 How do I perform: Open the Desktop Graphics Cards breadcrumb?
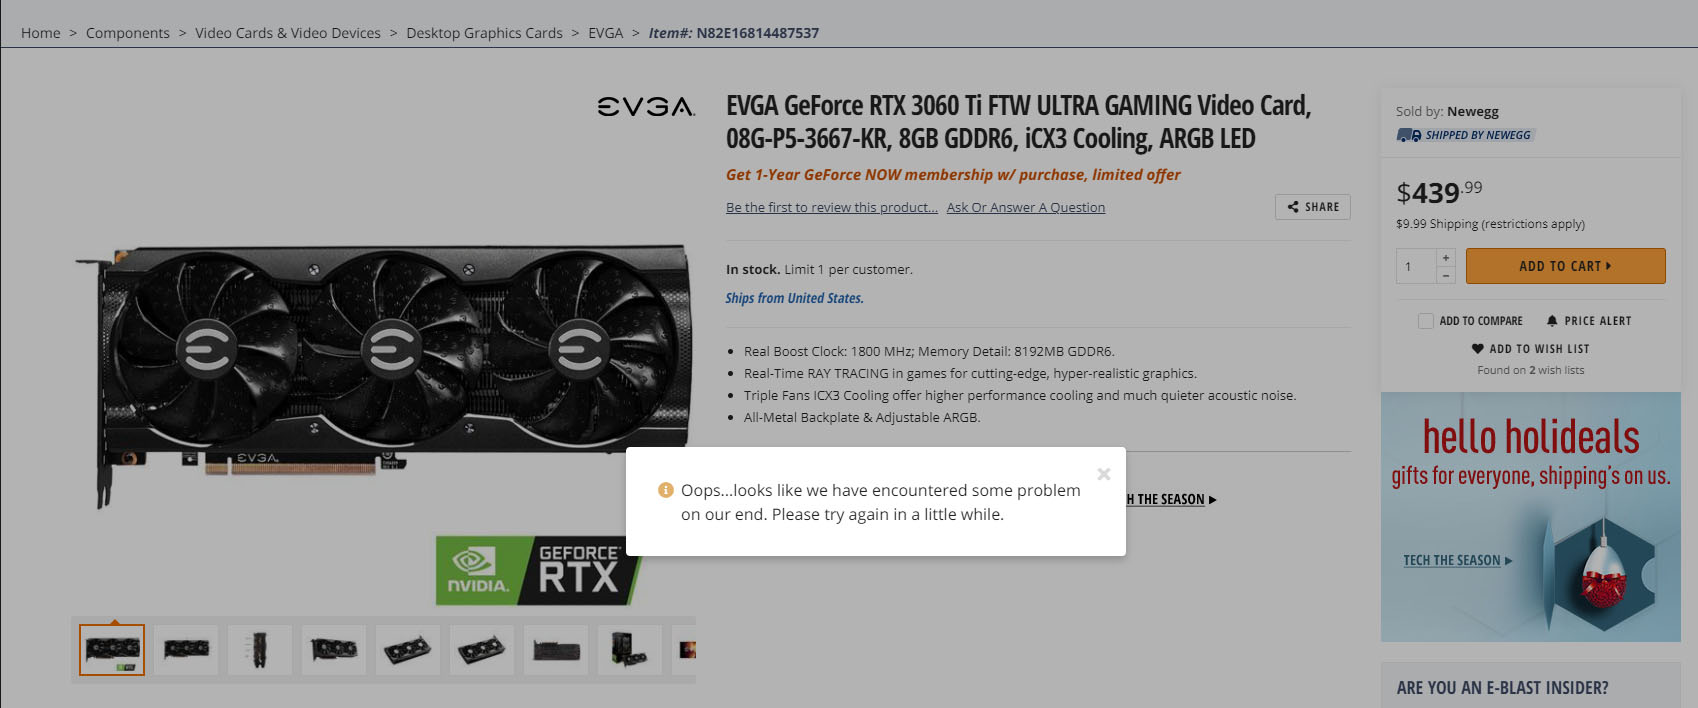click(484, 33)
